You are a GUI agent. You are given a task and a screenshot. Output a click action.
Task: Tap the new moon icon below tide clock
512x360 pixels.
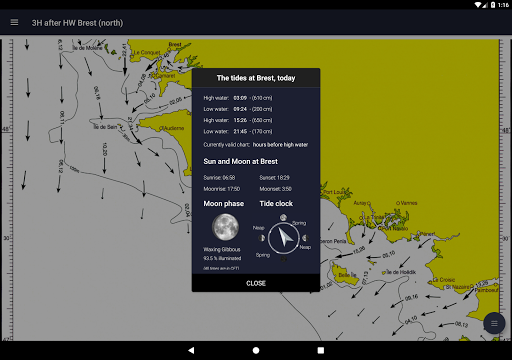(283, 259)
